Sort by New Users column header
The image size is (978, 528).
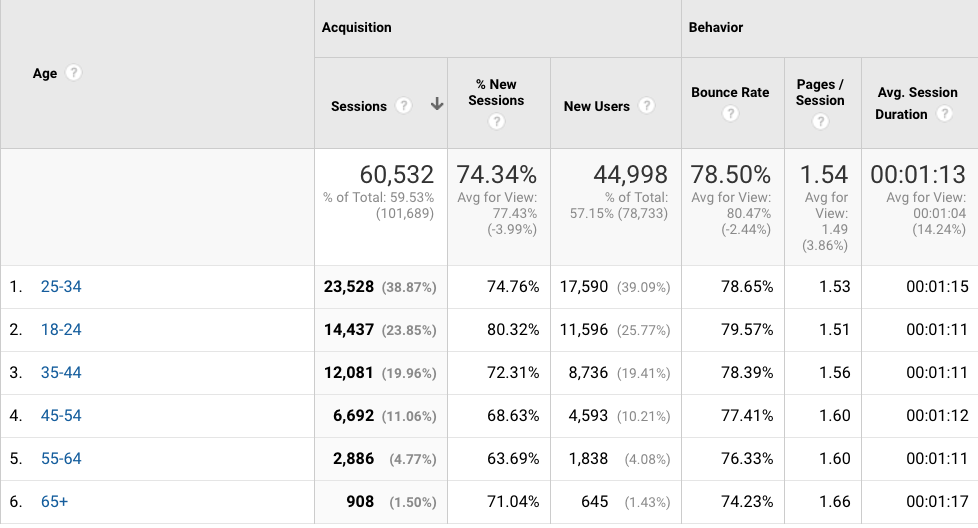click(x=596, y=106)
